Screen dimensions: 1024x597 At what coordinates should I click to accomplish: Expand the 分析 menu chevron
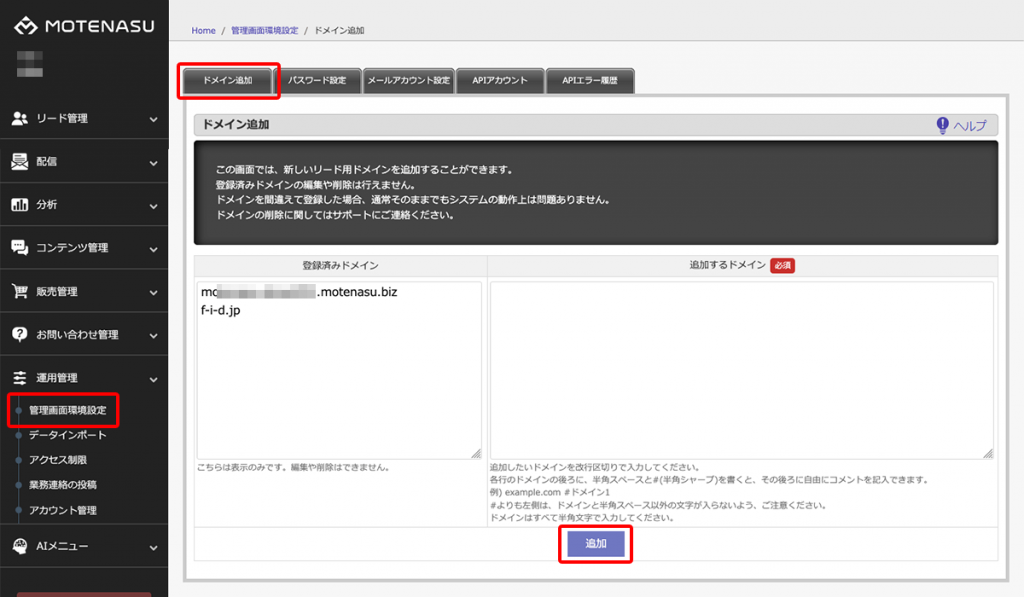pos(153,206)
